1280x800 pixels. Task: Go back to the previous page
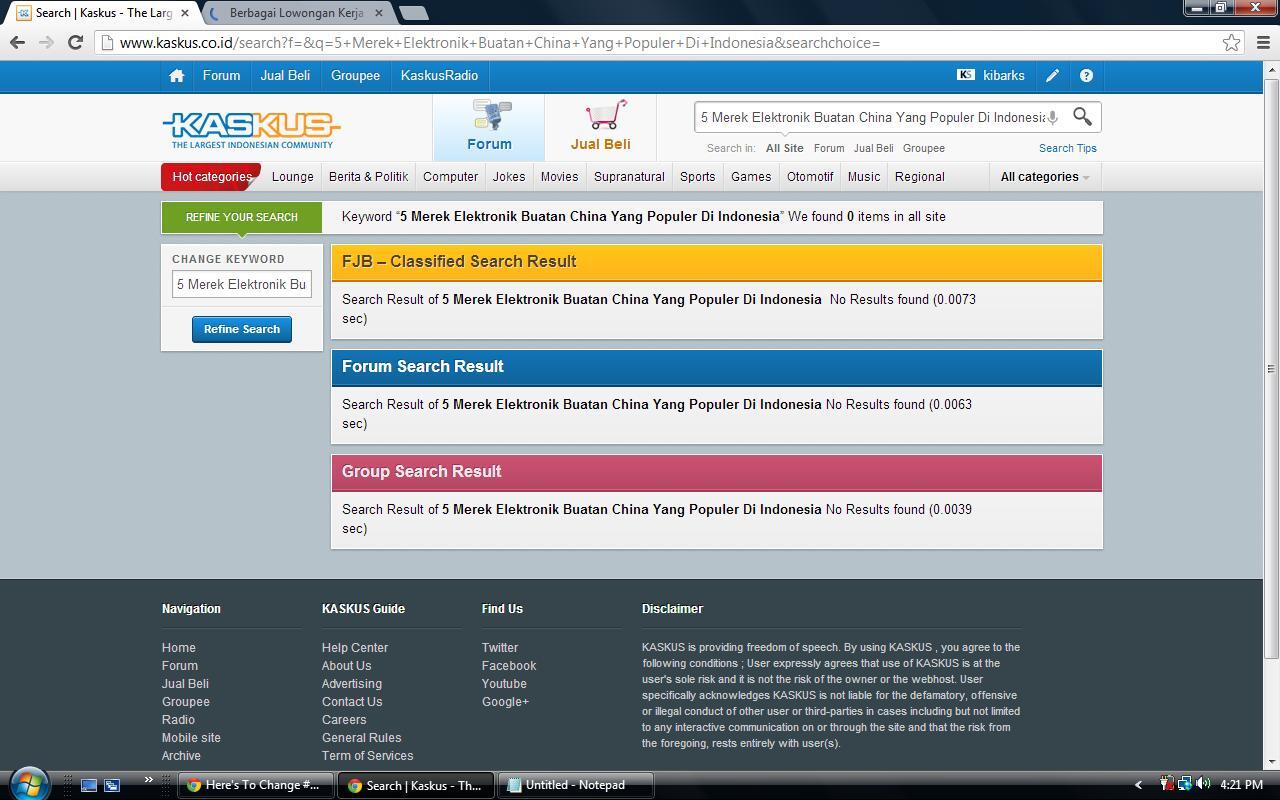coord(17,42)
